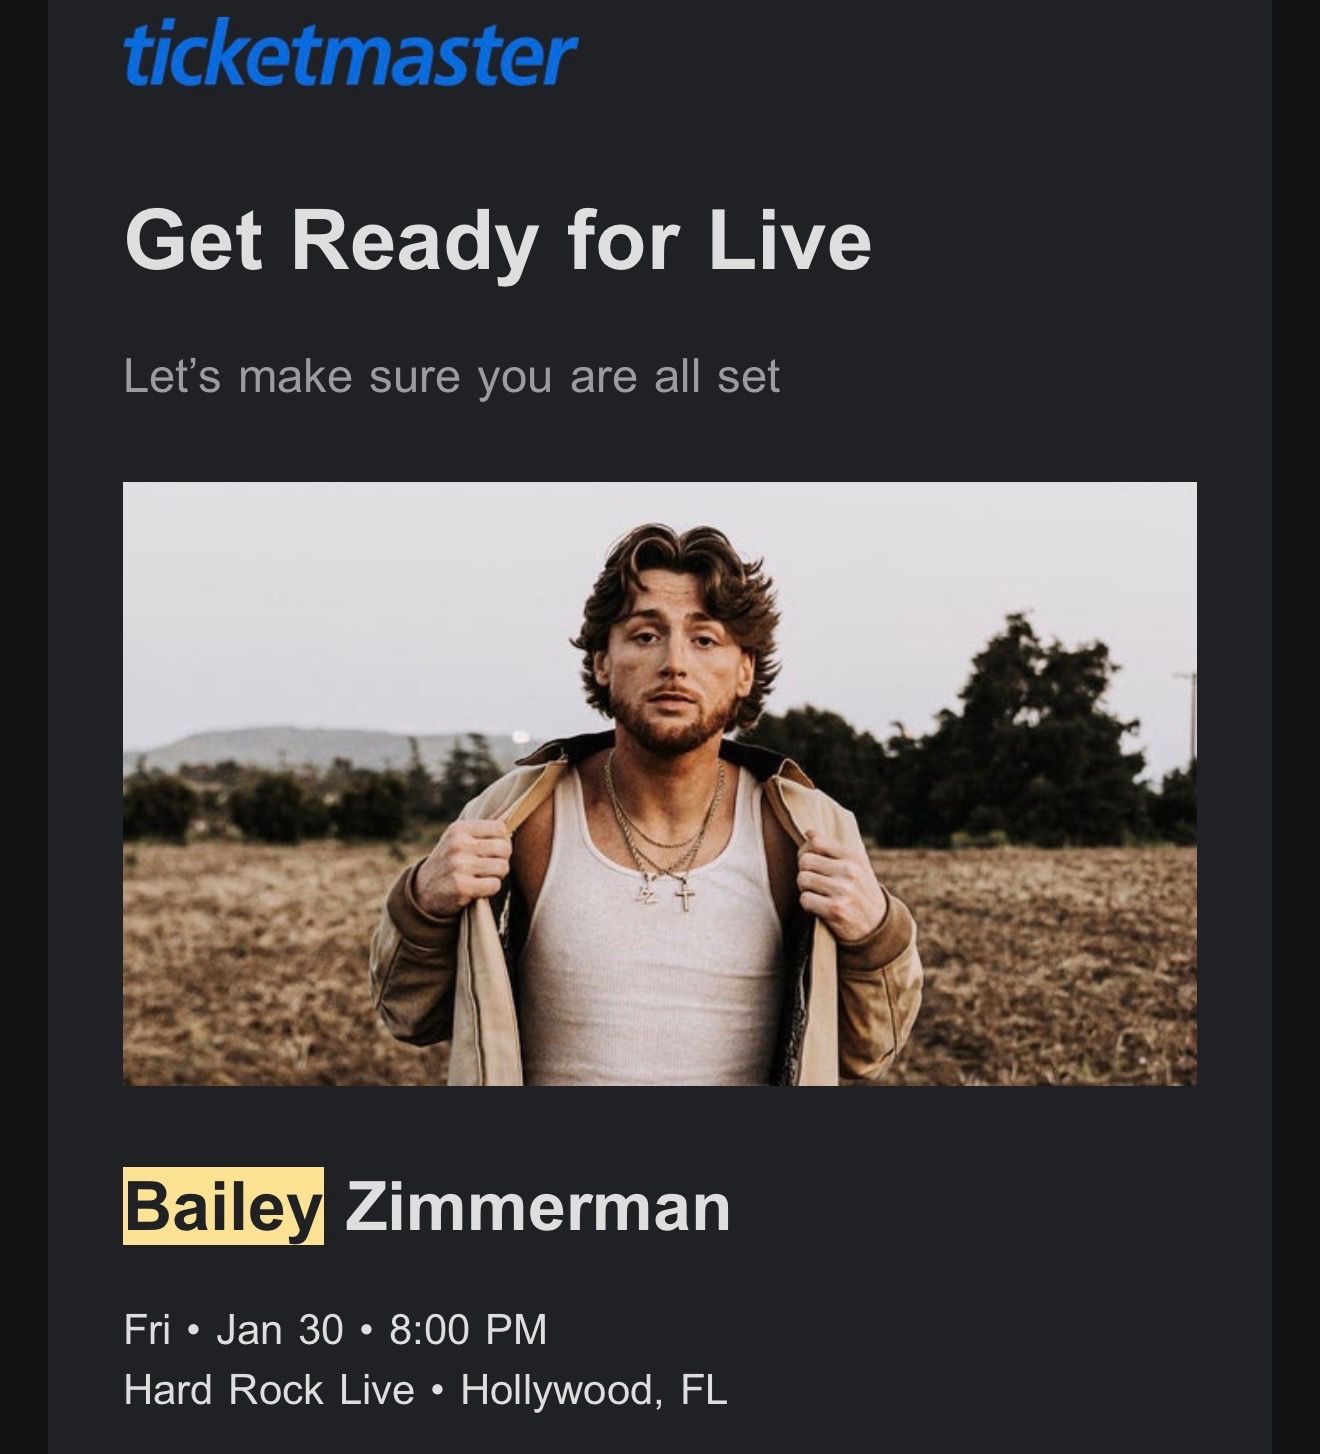Open the Hard Rock Live venue text
This screenshot has height=1454, width=1320.
[269, 1390]
